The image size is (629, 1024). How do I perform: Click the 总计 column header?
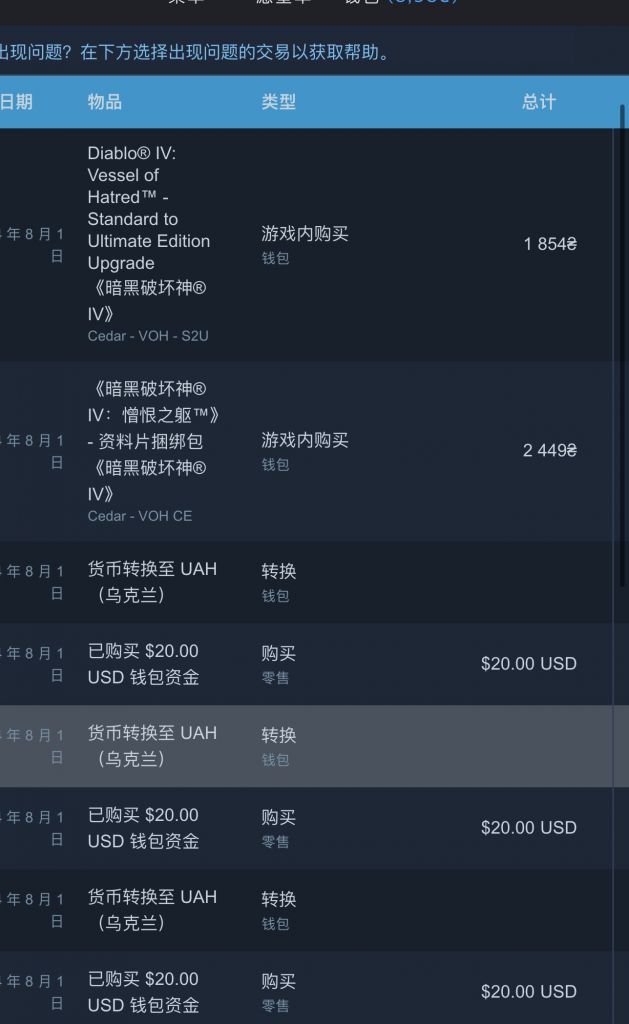539,103
